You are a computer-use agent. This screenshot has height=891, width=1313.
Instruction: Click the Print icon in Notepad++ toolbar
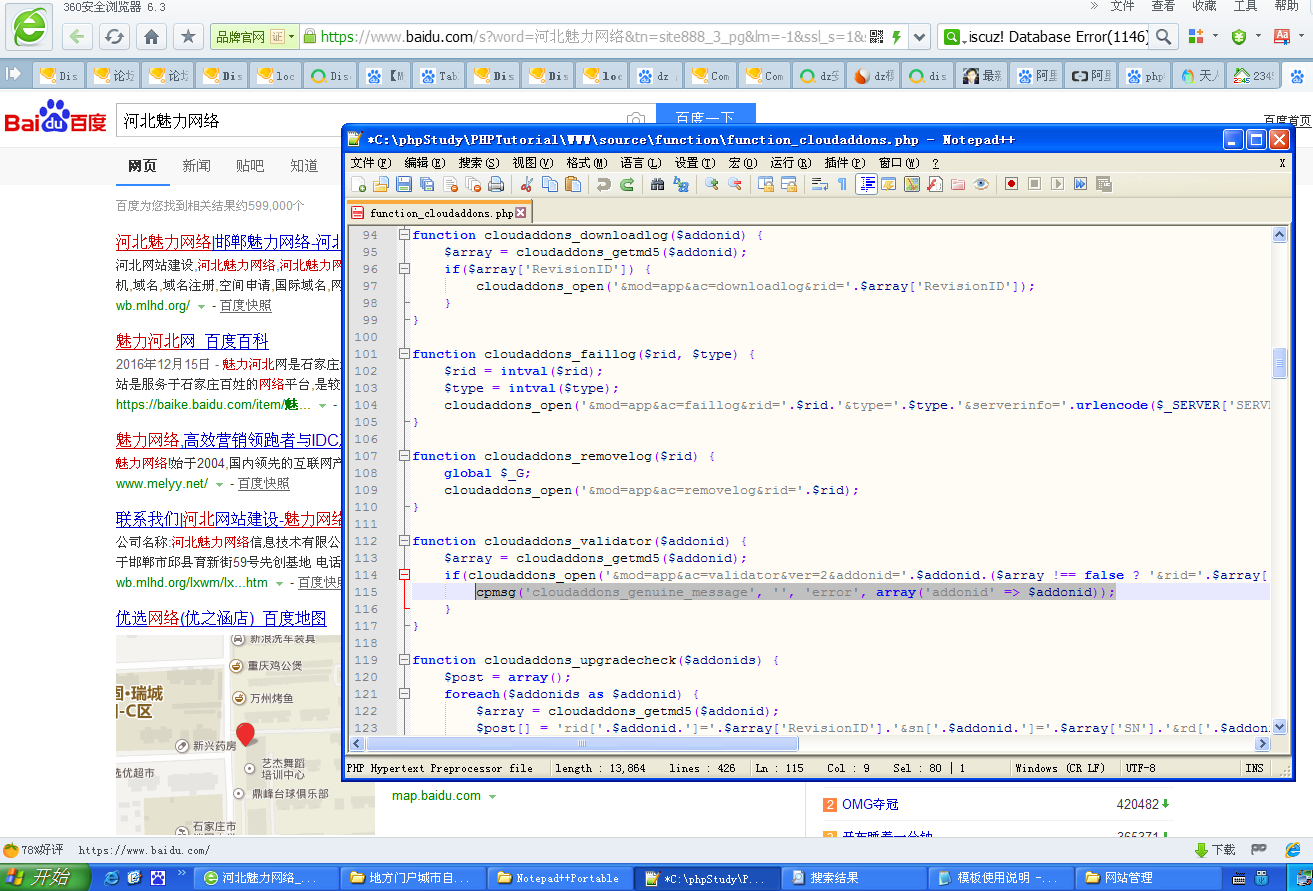[x=496, y=184]
